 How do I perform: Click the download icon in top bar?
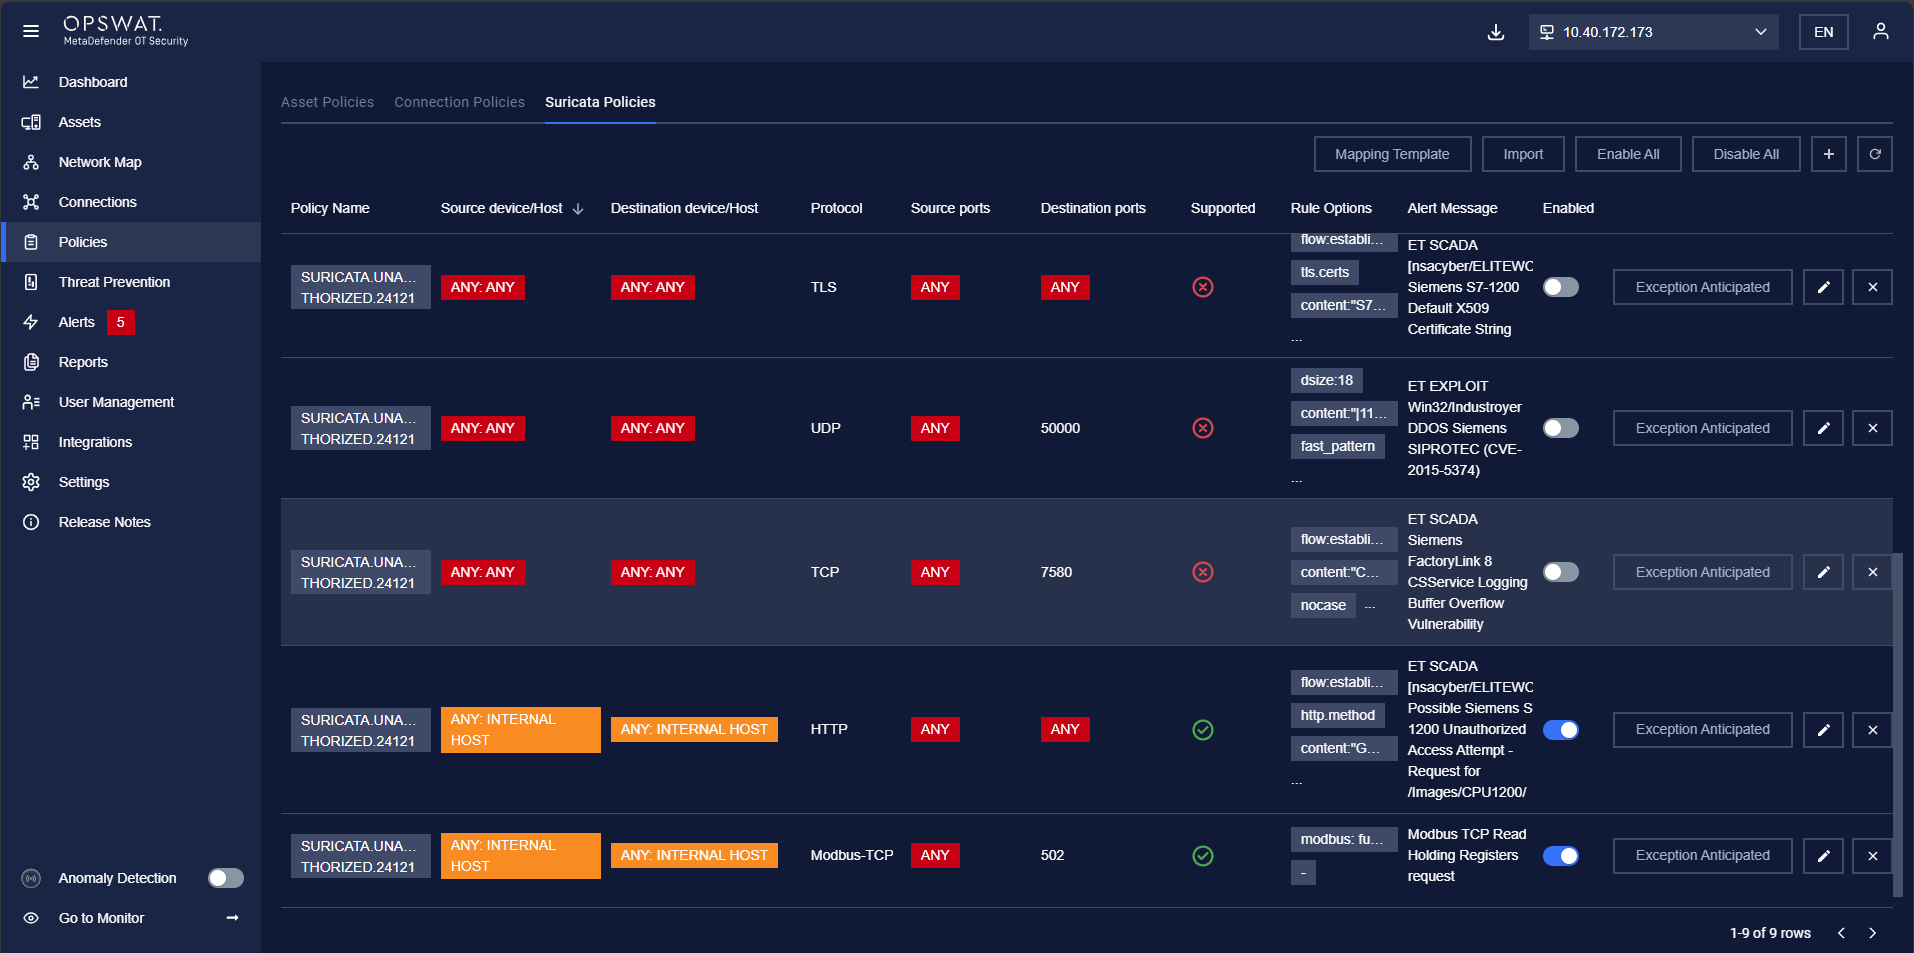click(1496, 32)
